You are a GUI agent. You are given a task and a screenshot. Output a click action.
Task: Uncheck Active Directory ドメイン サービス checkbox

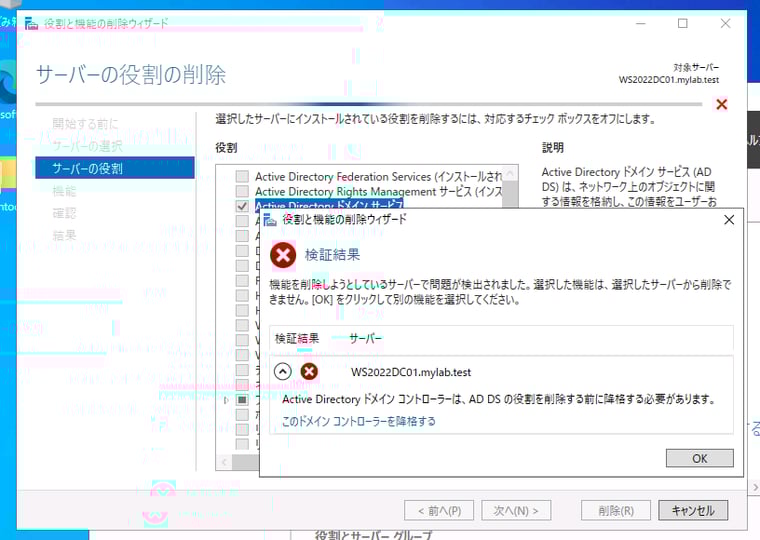pos(242,206)
